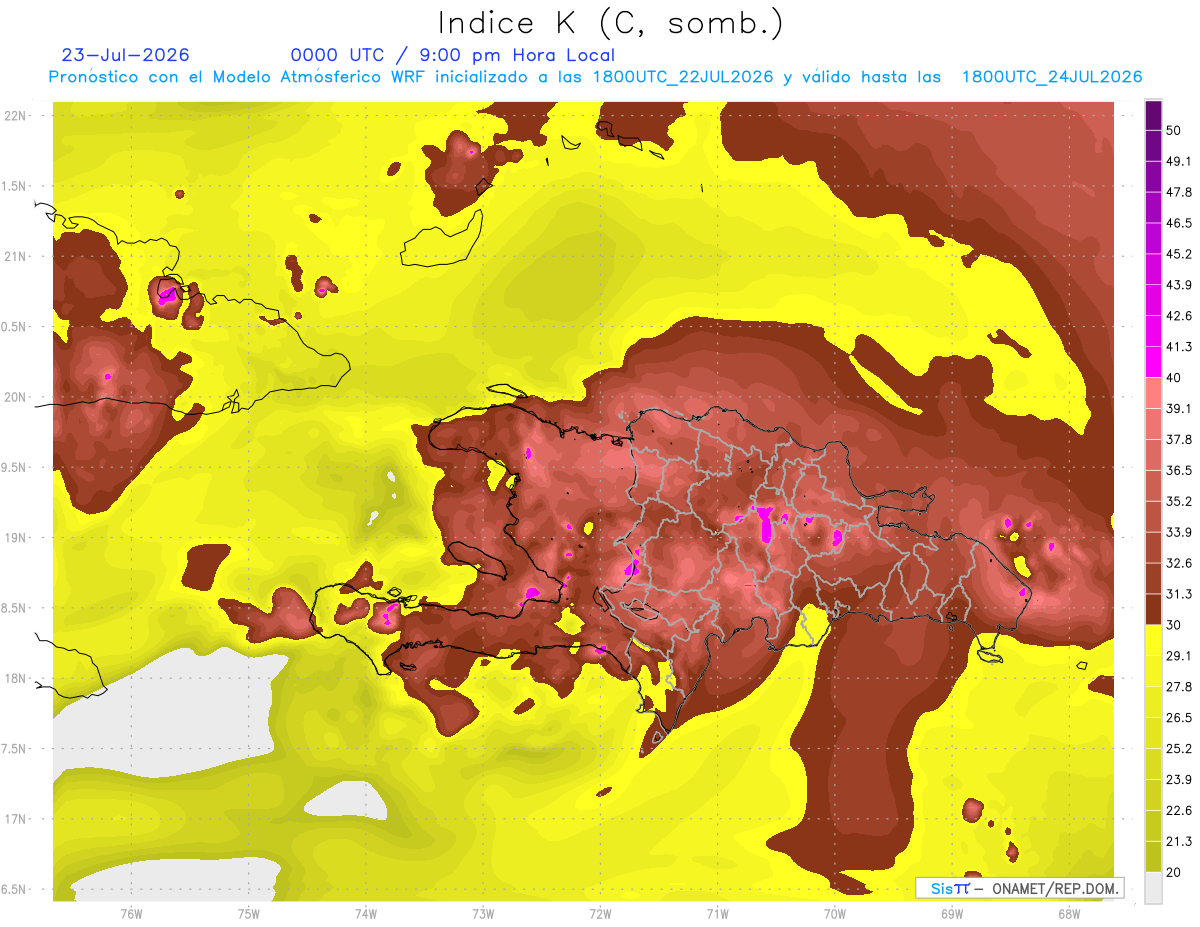Click the '70W' longitude label

[835, 914]
